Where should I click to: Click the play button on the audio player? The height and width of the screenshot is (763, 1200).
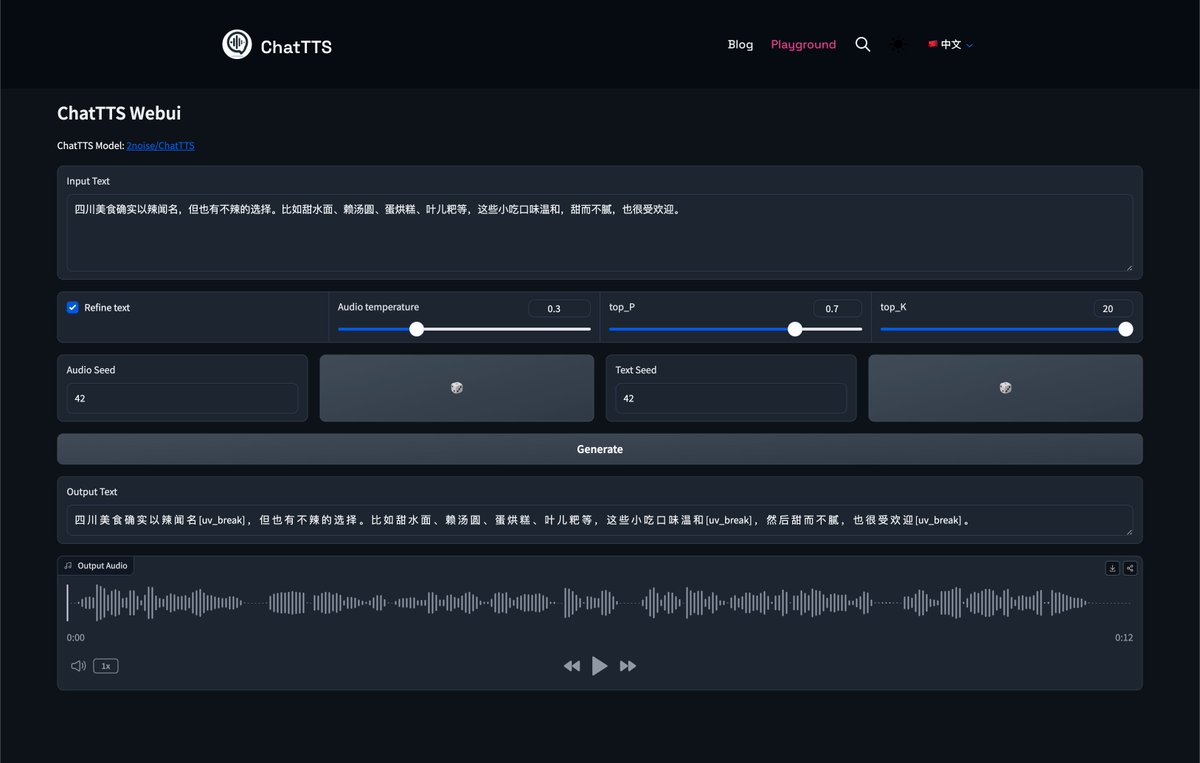coord(599,665)
